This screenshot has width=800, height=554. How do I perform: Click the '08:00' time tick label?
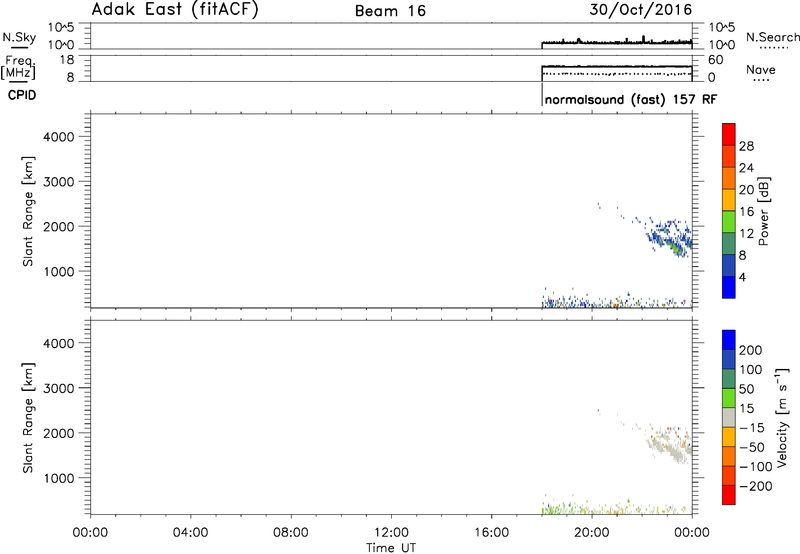[290, 533]
